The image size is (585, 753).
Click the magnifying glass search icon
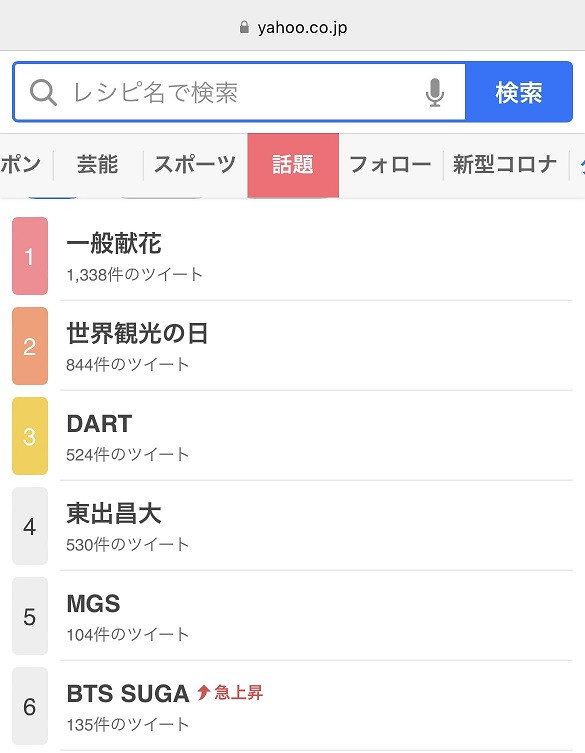tap(43, 92)
